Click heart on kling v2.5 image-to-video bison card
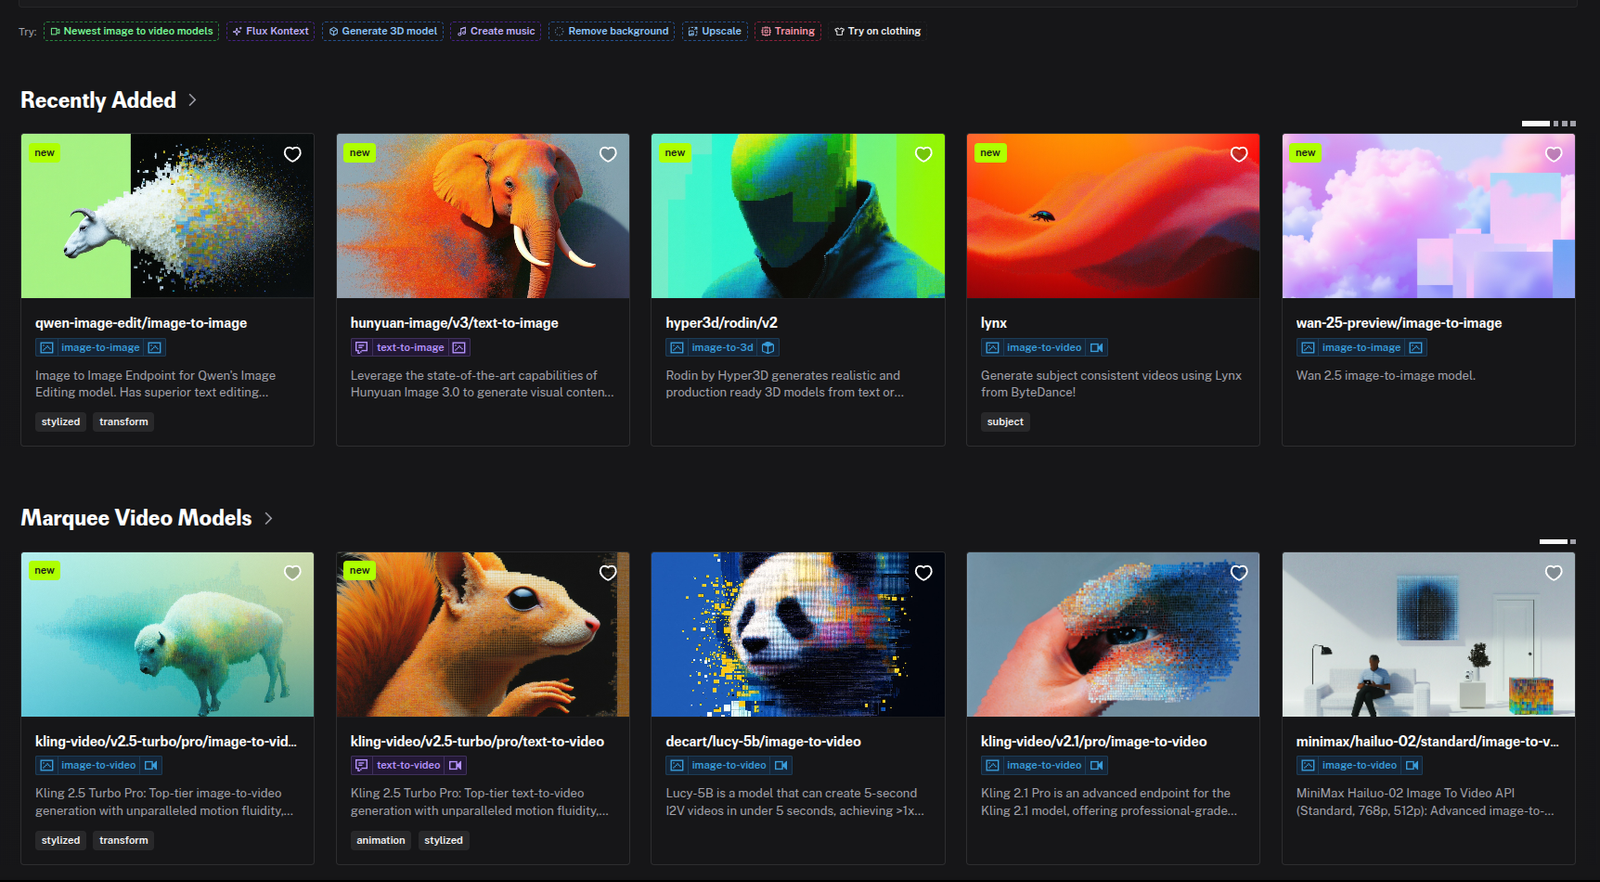Viewport: 1600px width, 882px height. [292, 573]
